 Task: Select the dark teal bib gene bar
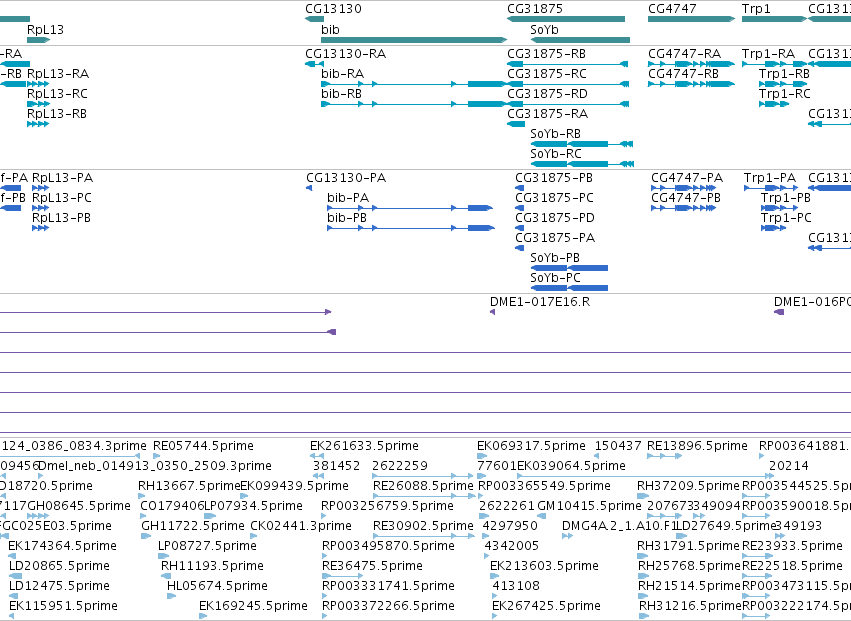(414, 40)
